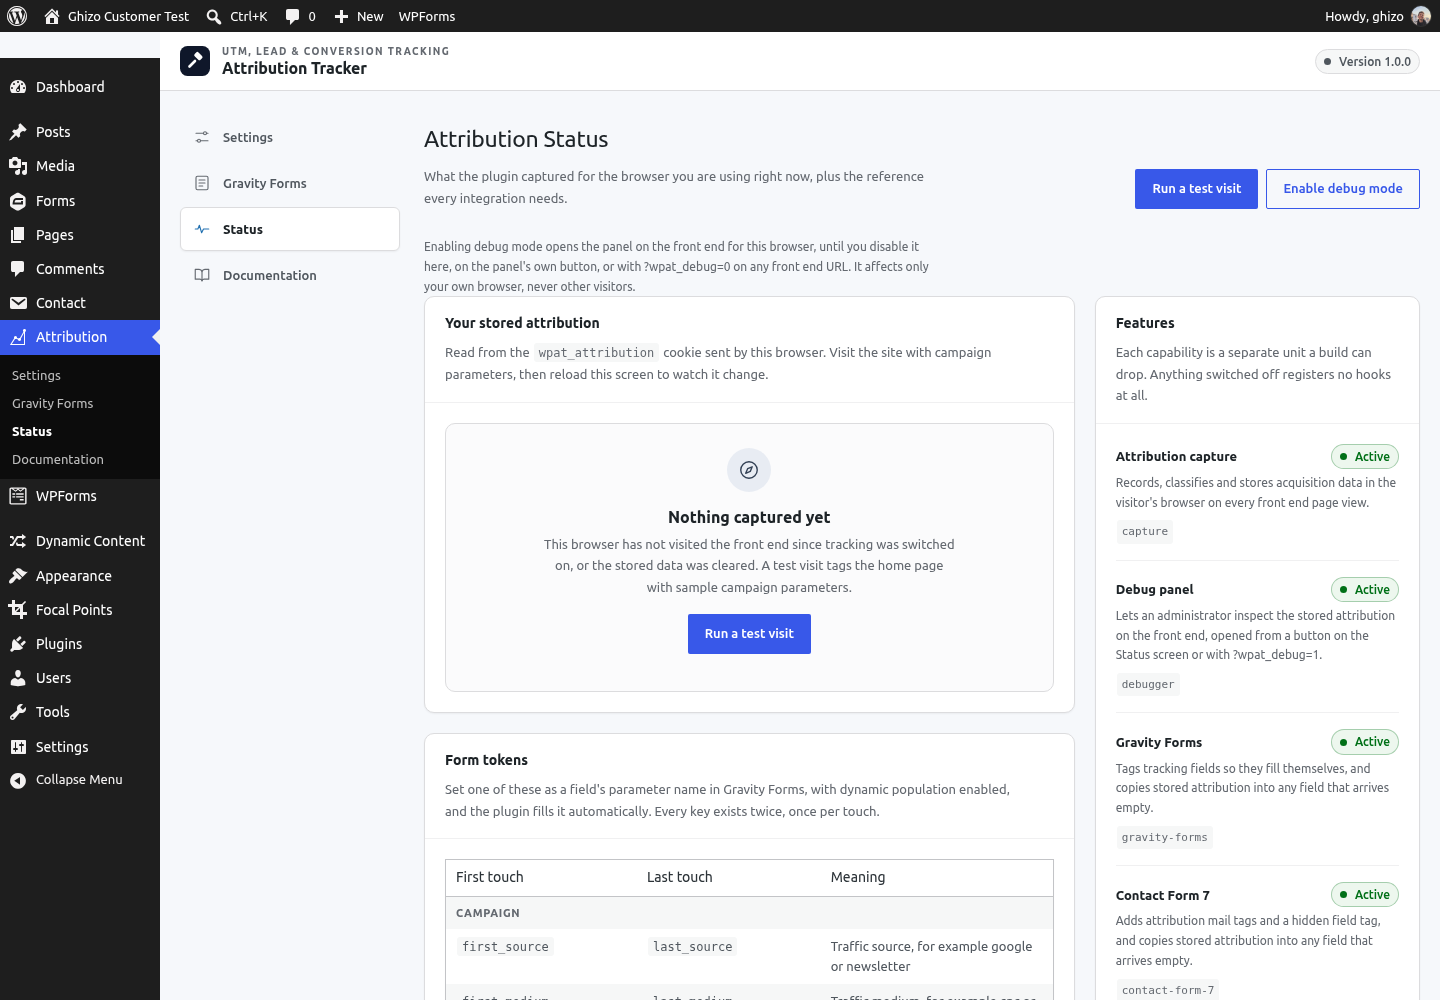Screen dimensions: 1440x1000
Task: Click the home icon beside Ghizo Customer Test
Action: pos(52,16)
